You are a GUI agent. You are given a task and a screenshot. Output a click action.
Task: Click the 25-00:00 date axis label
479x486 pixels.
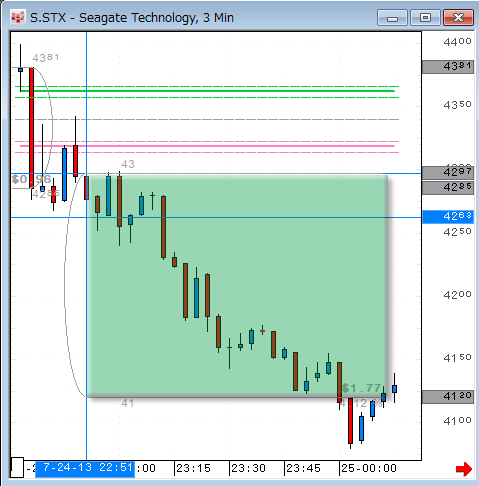[369, 468]
